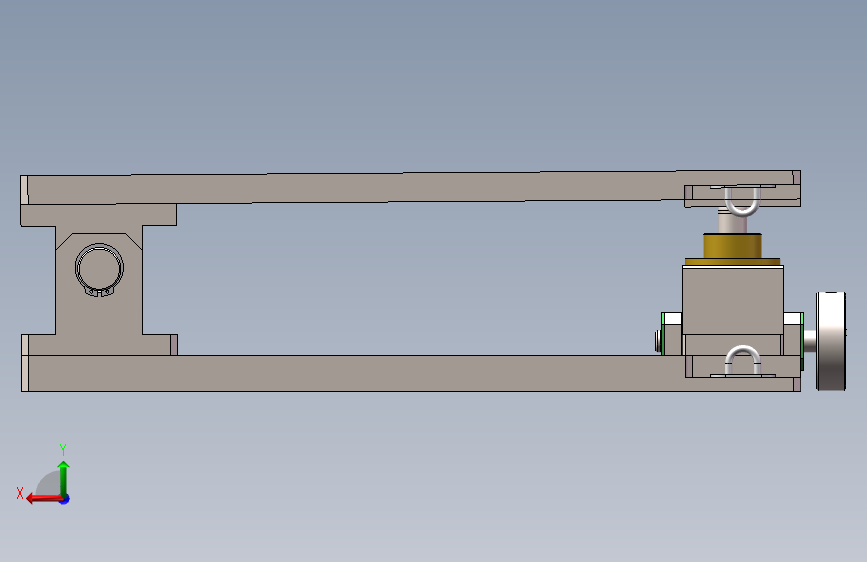The image size is (867, 562).
Task: Select the brass bushing above the gray housing
Action: pos(733,249)
